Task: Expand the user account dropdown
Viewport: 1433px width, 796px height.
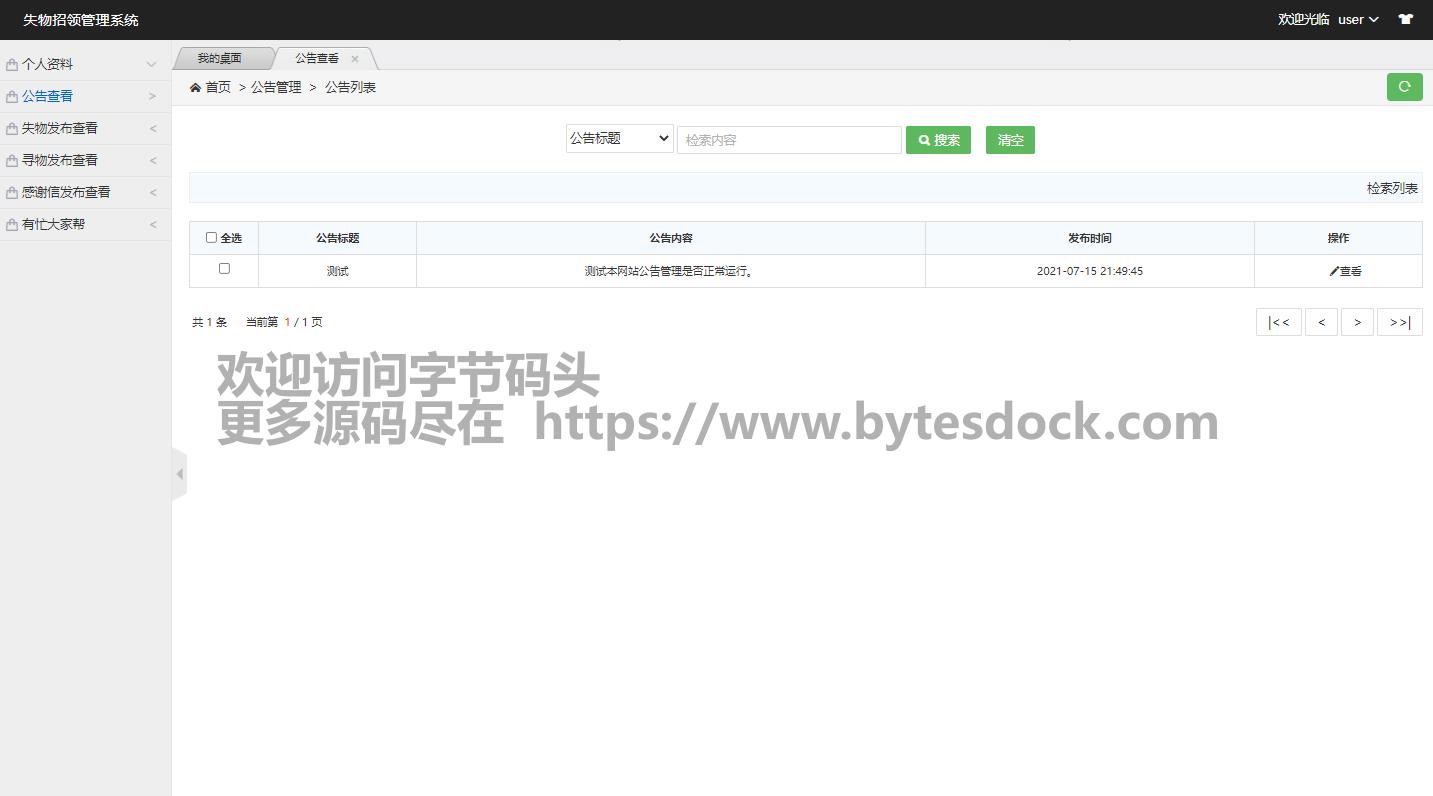Action: [x=1358, y=19]
